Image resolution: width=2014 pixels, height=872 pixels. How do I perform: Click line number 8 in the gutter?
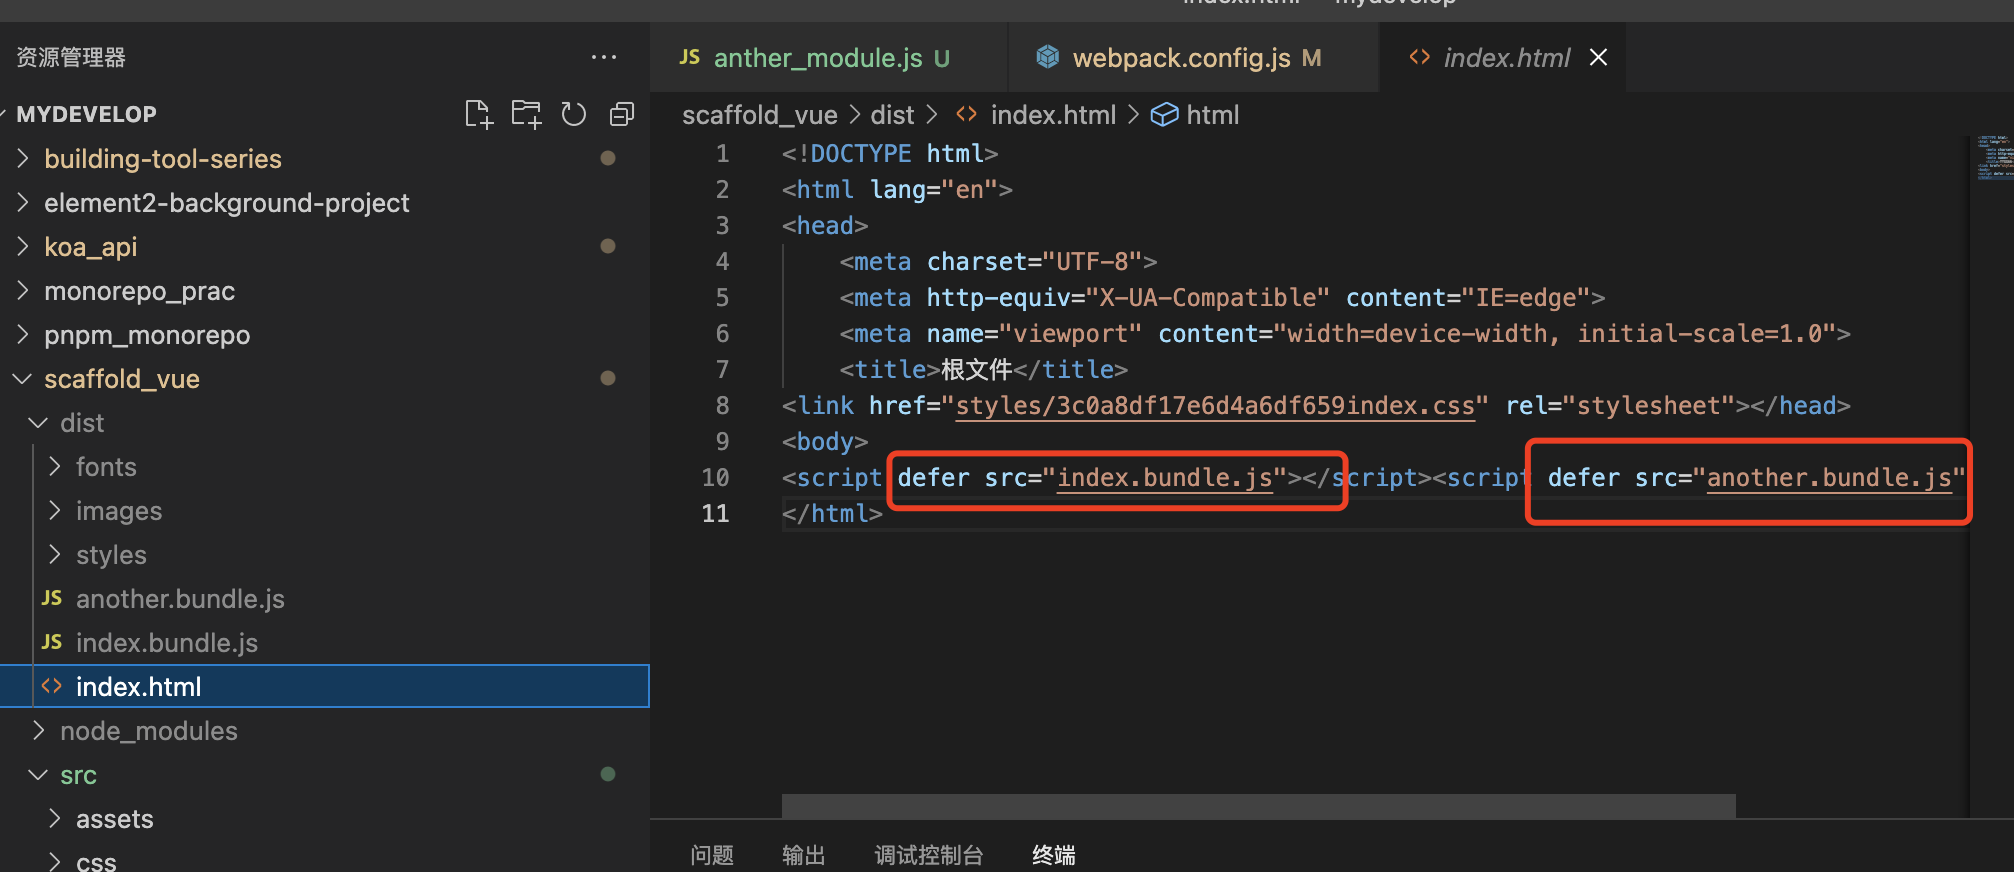pyautogui.click(x=722, y=406)
